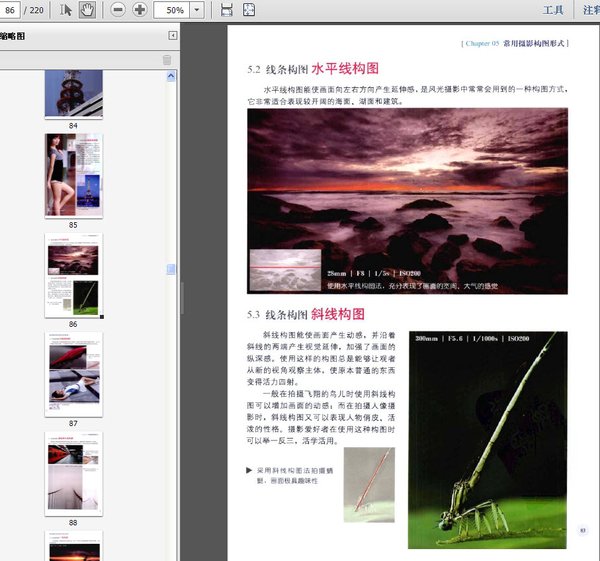Open the 注释 comments panel

pyautogui.click(x=591, y=10)
